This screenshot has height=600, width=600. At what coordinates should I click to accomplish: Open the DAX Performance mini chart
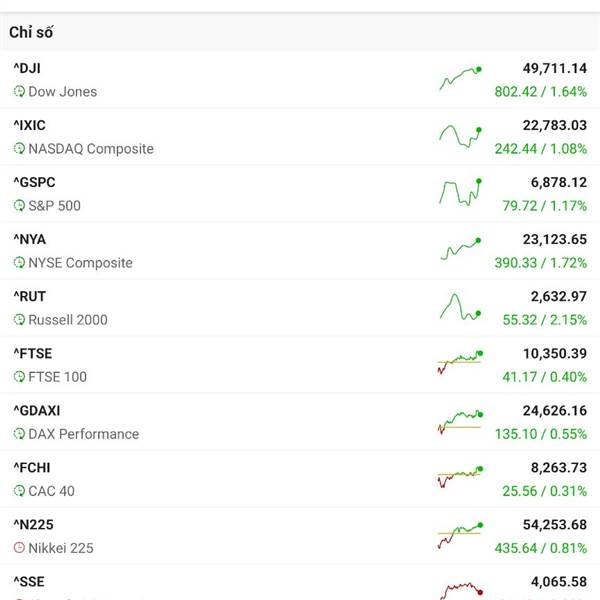point(460,421)
